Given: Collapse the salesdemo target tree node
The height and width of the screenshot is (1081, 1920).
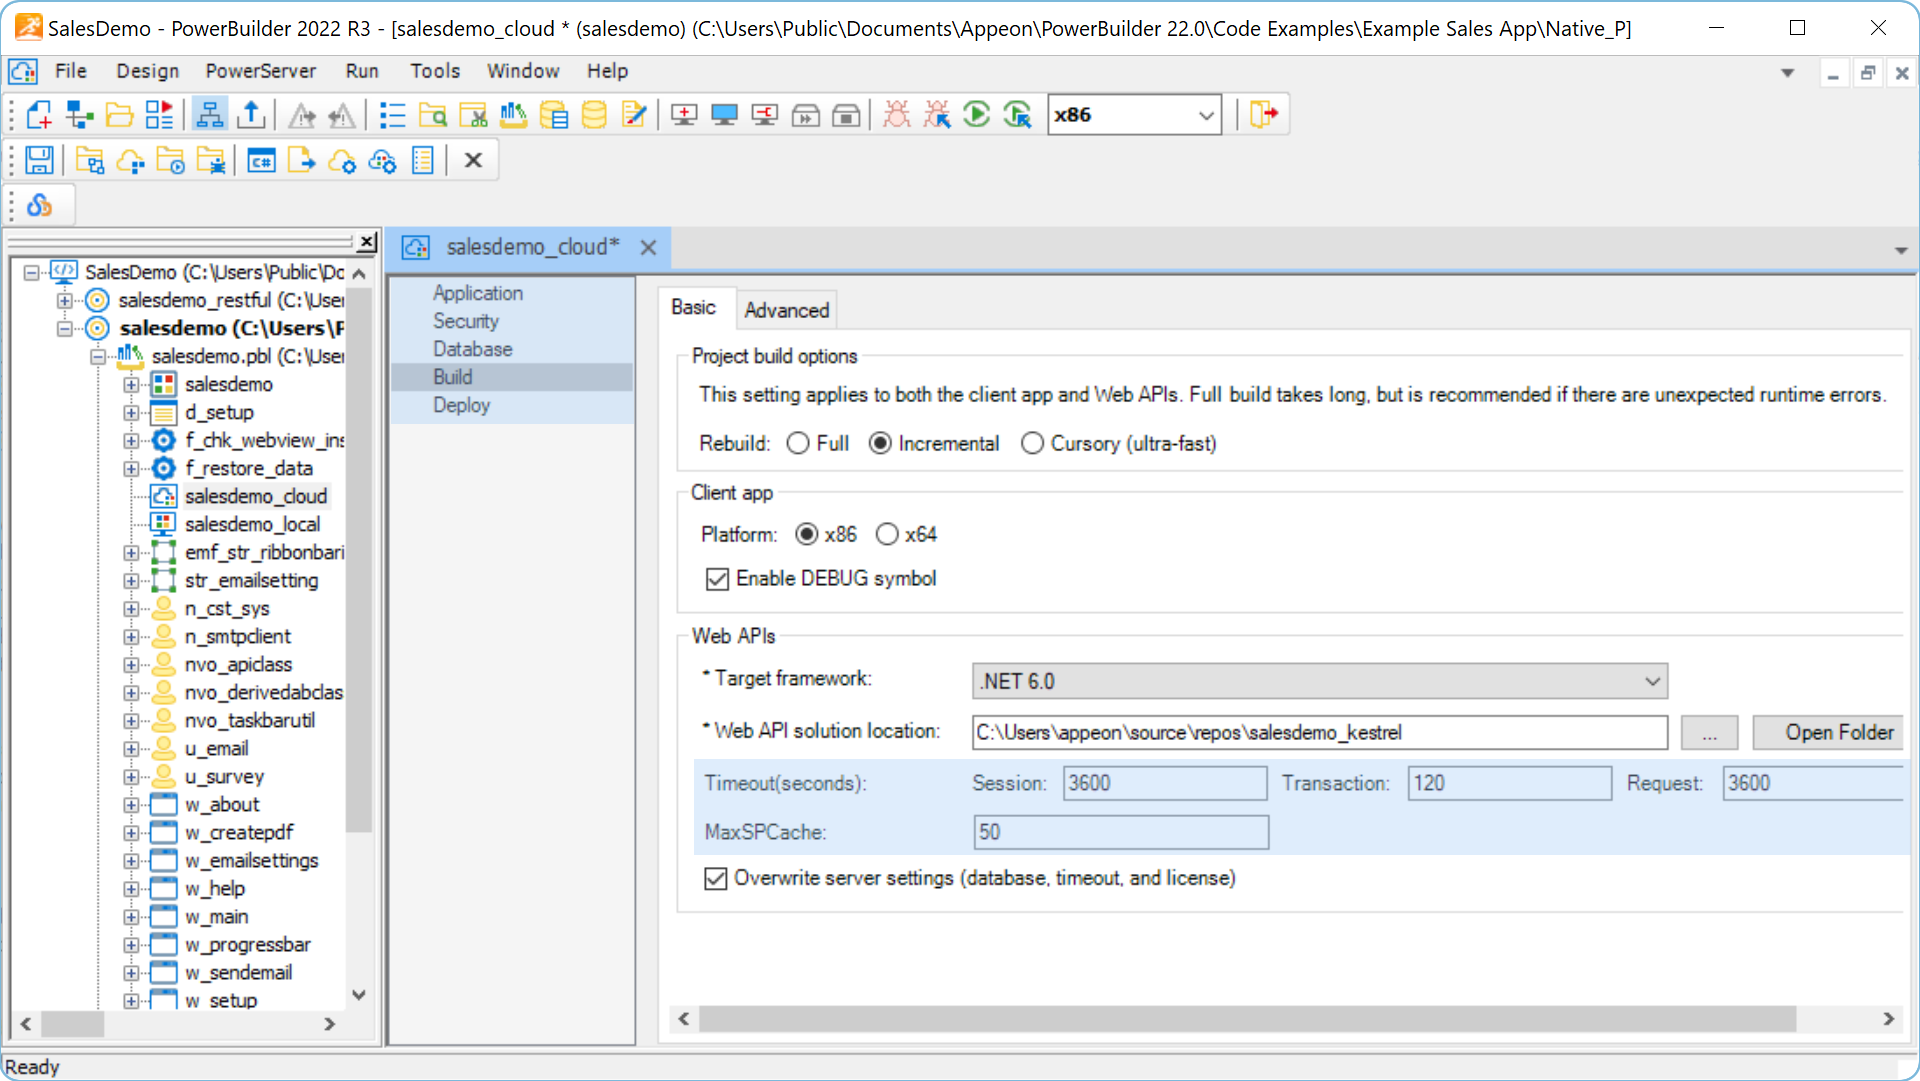Looking at the screenshot, I should tap(64, 328).
